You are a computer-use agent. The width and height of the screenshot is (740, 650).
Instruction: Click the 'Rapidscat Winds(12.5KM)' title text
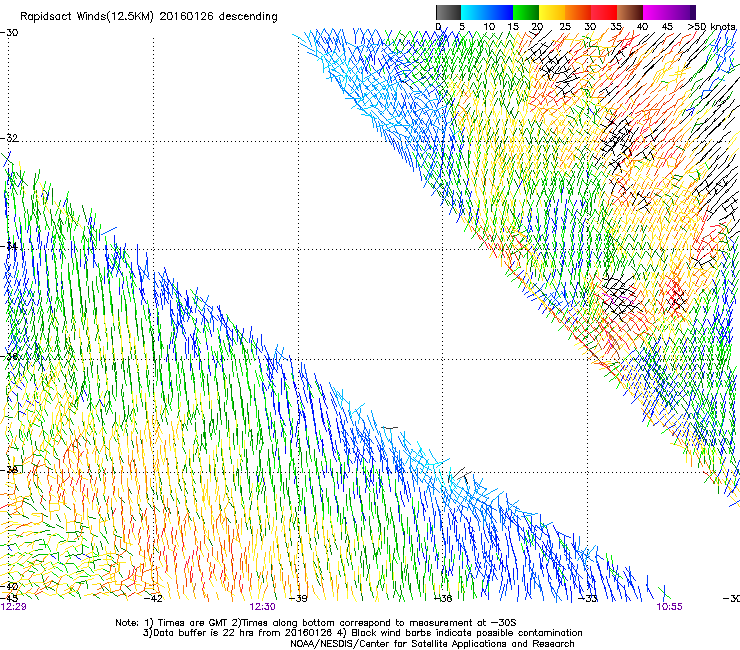click(x=87, y=17)
